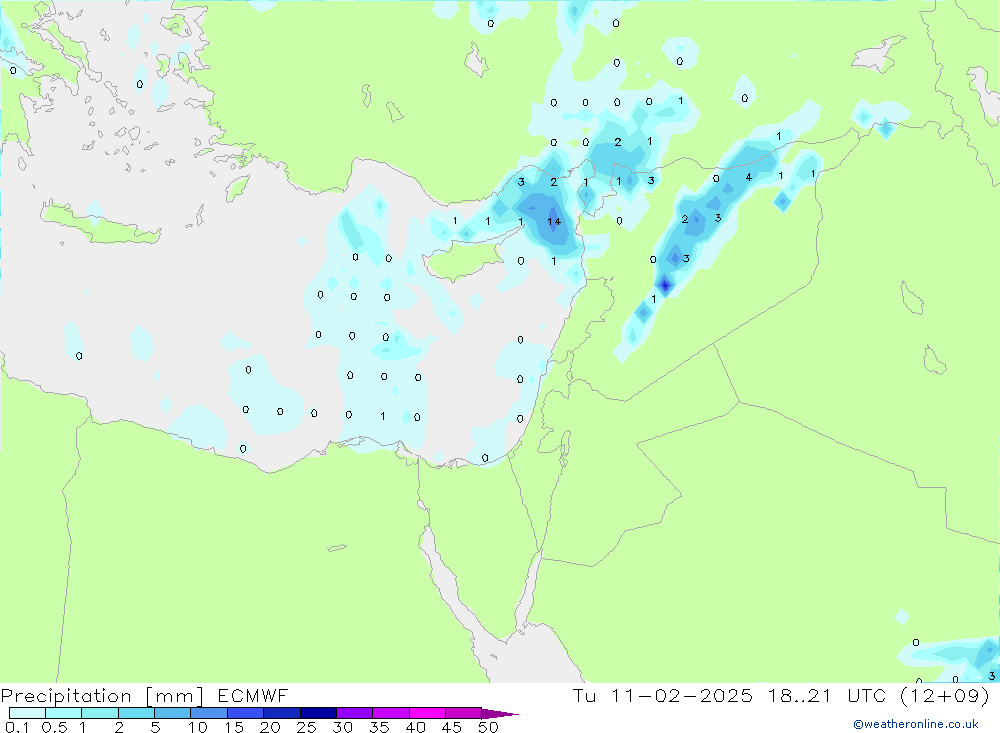Click the 5–10 mm medium blue legend swatch
Screen dimensions: 1000x733
tap(172, 713)
